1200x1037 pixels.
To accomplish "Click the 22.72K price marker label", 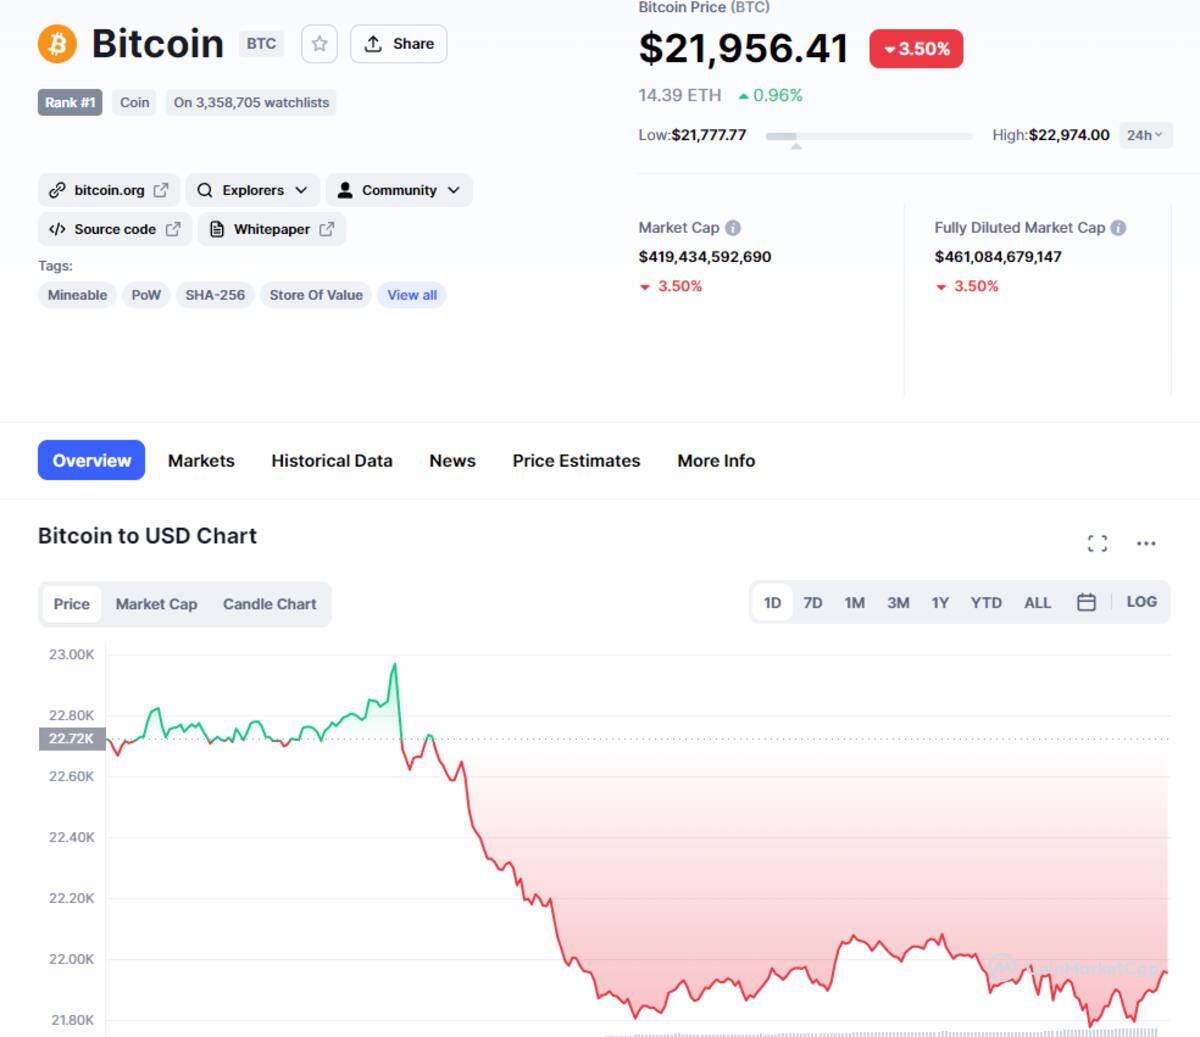I will pyautogui.click(x=71, y=739).
